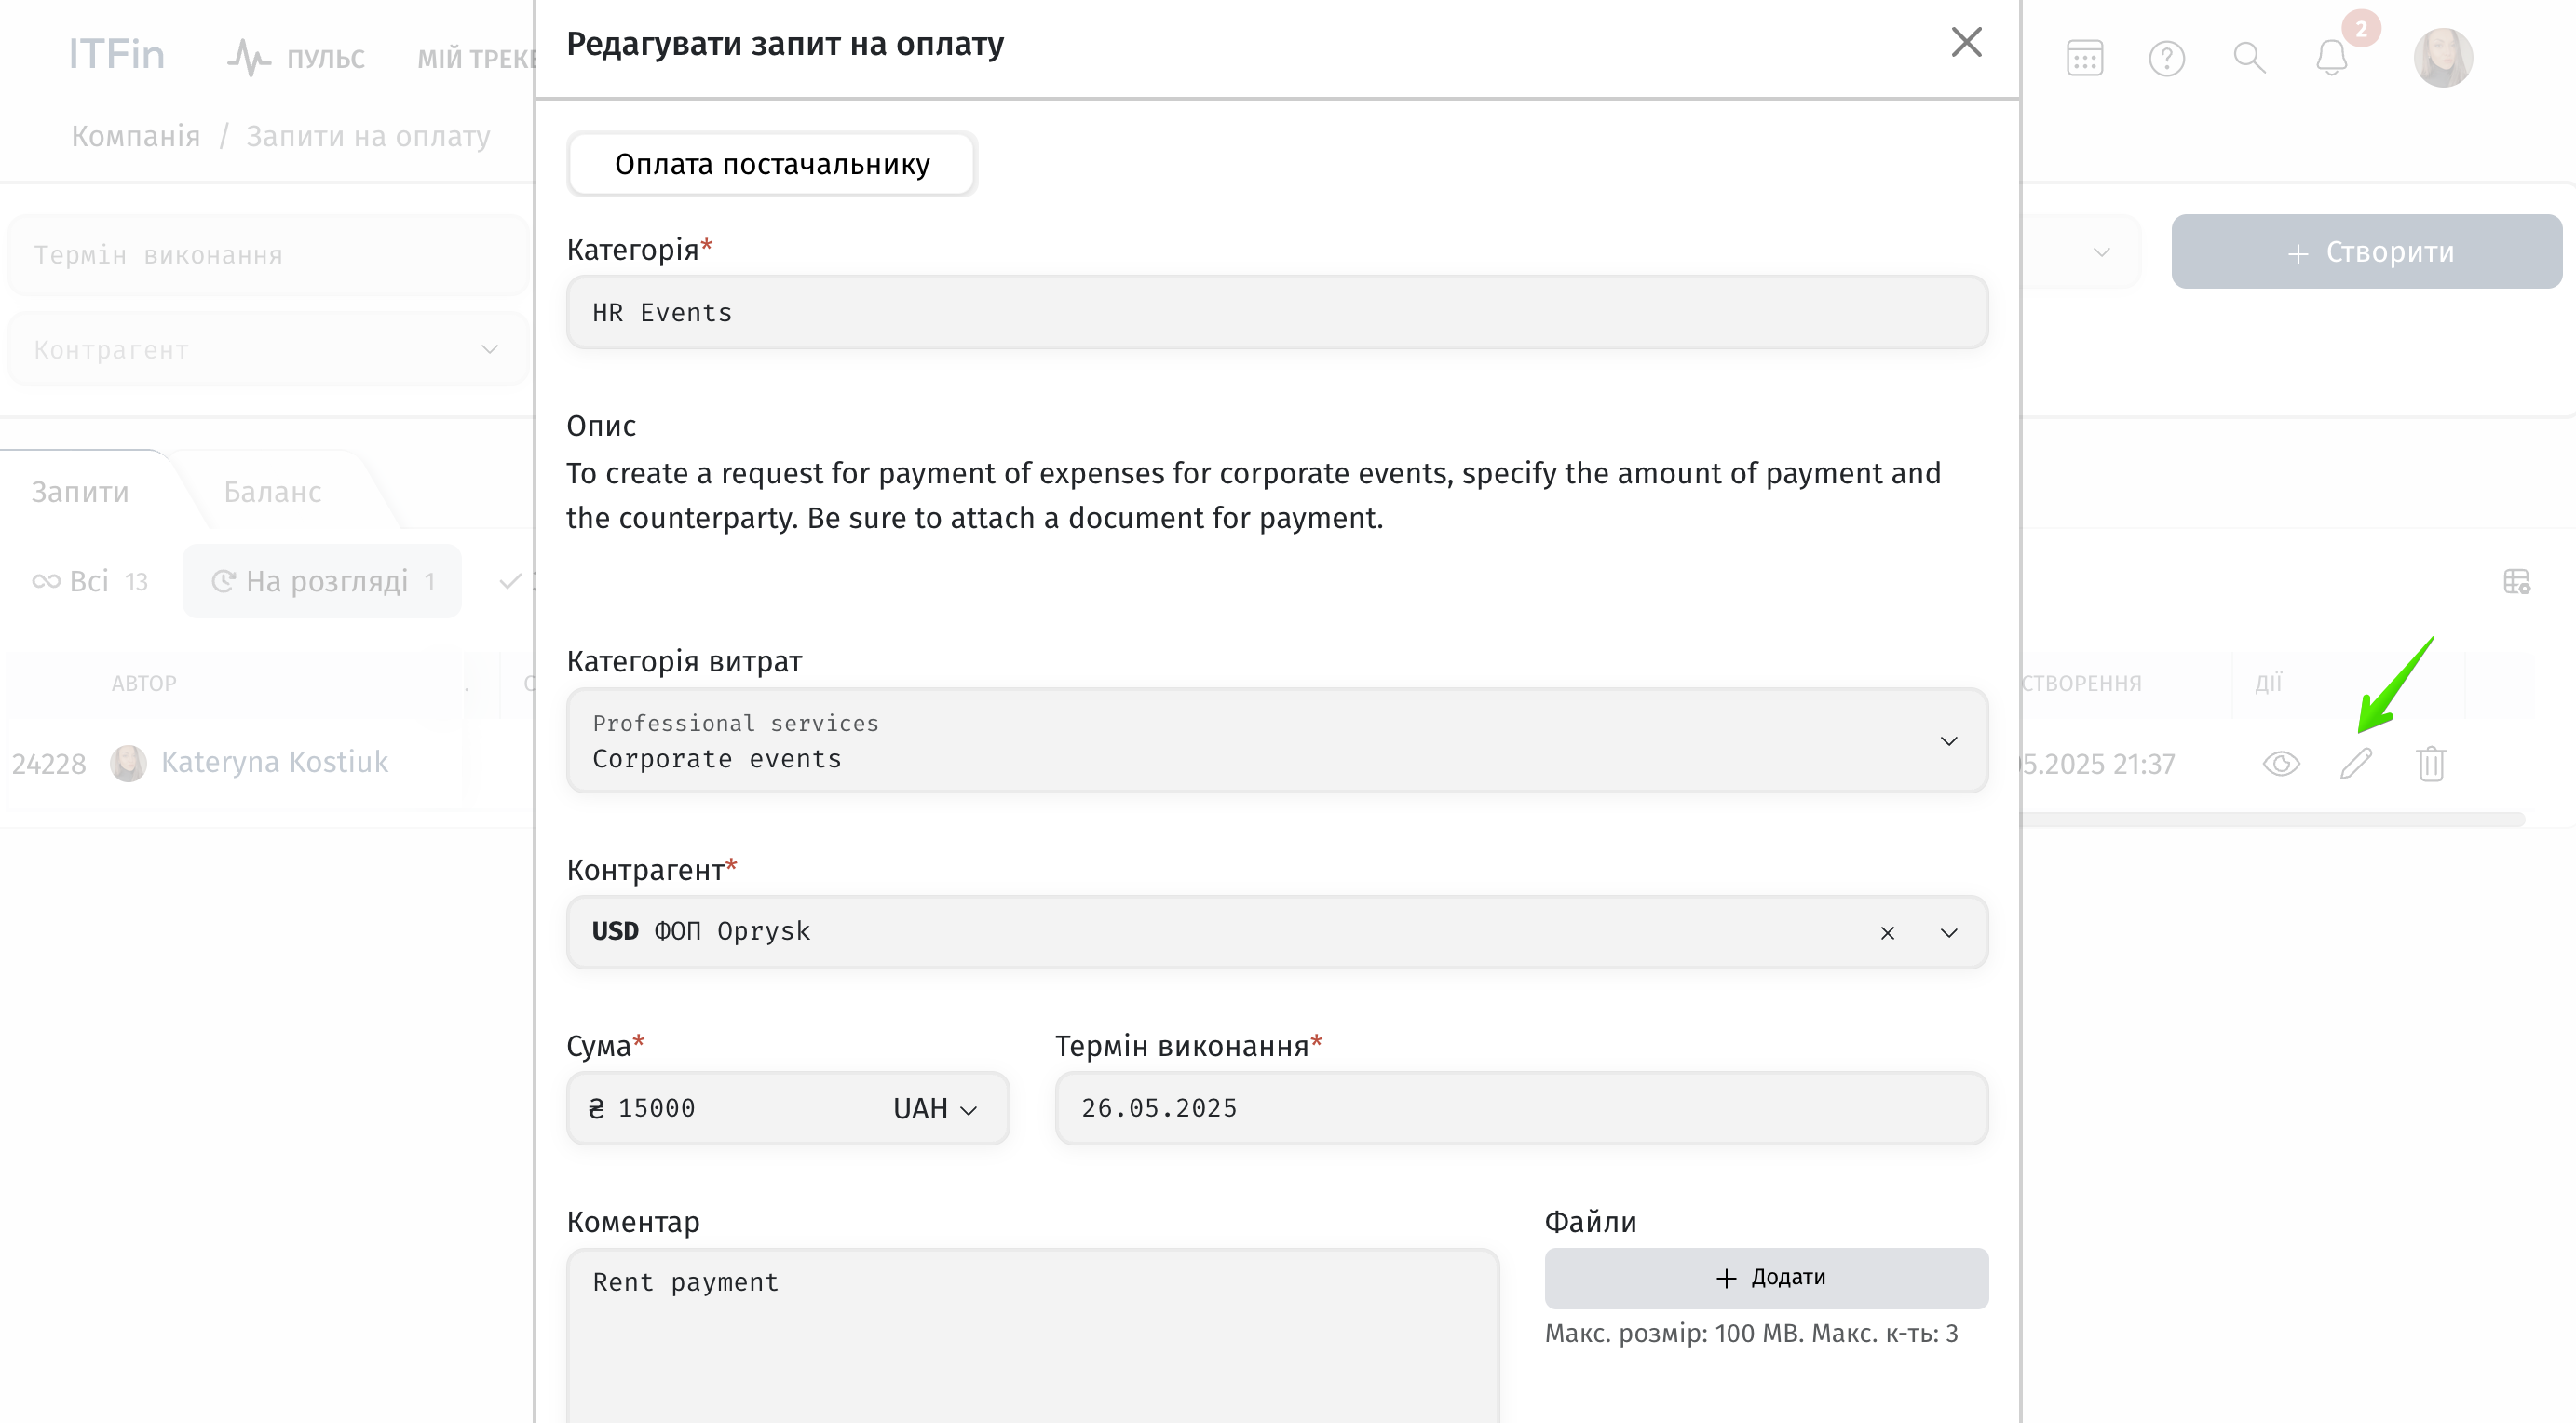Image resolution: width=2576 pixels, height=1423 pixels.
Task: Click the horizontal table scrollbar
Action: tap(2272, 819)
